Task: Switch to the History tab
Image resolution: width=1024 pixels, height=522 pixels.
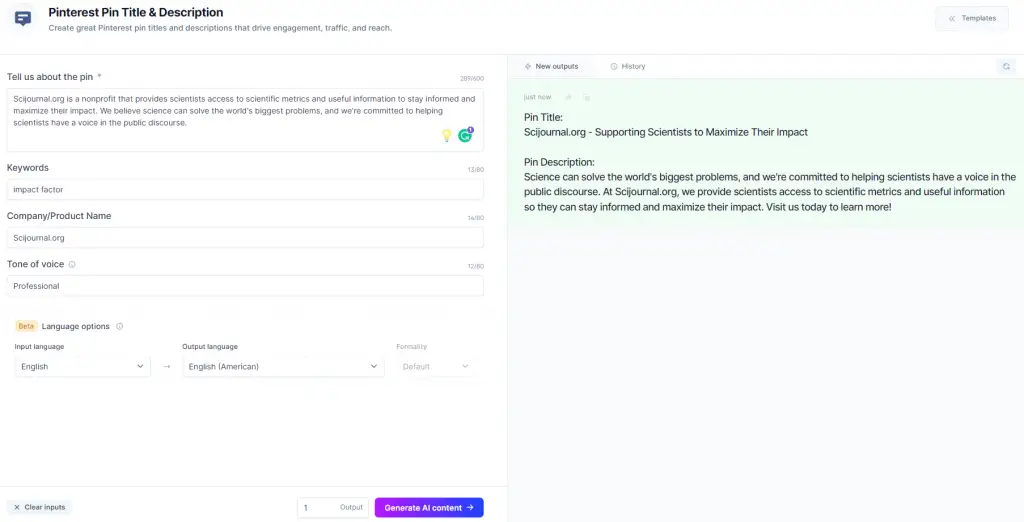Action: click(x=628, y=67)
